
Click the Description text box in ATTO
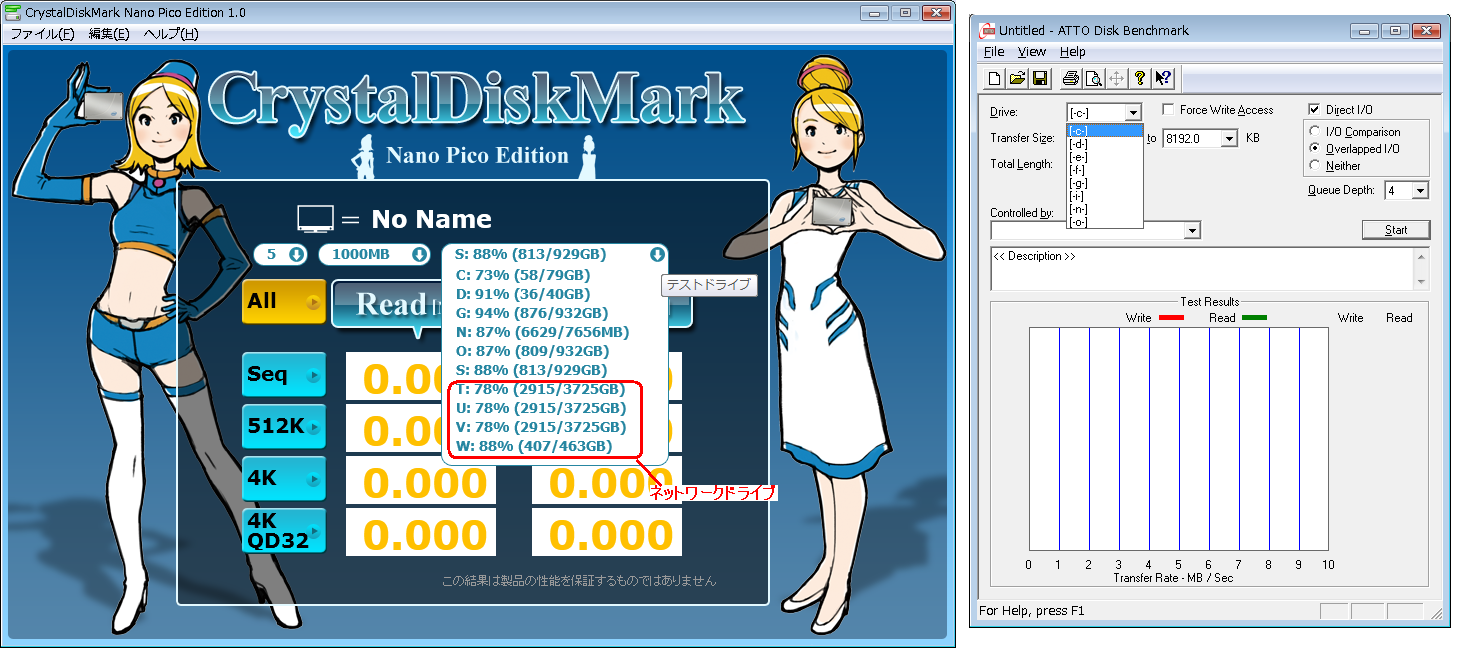coord(1201,269)
